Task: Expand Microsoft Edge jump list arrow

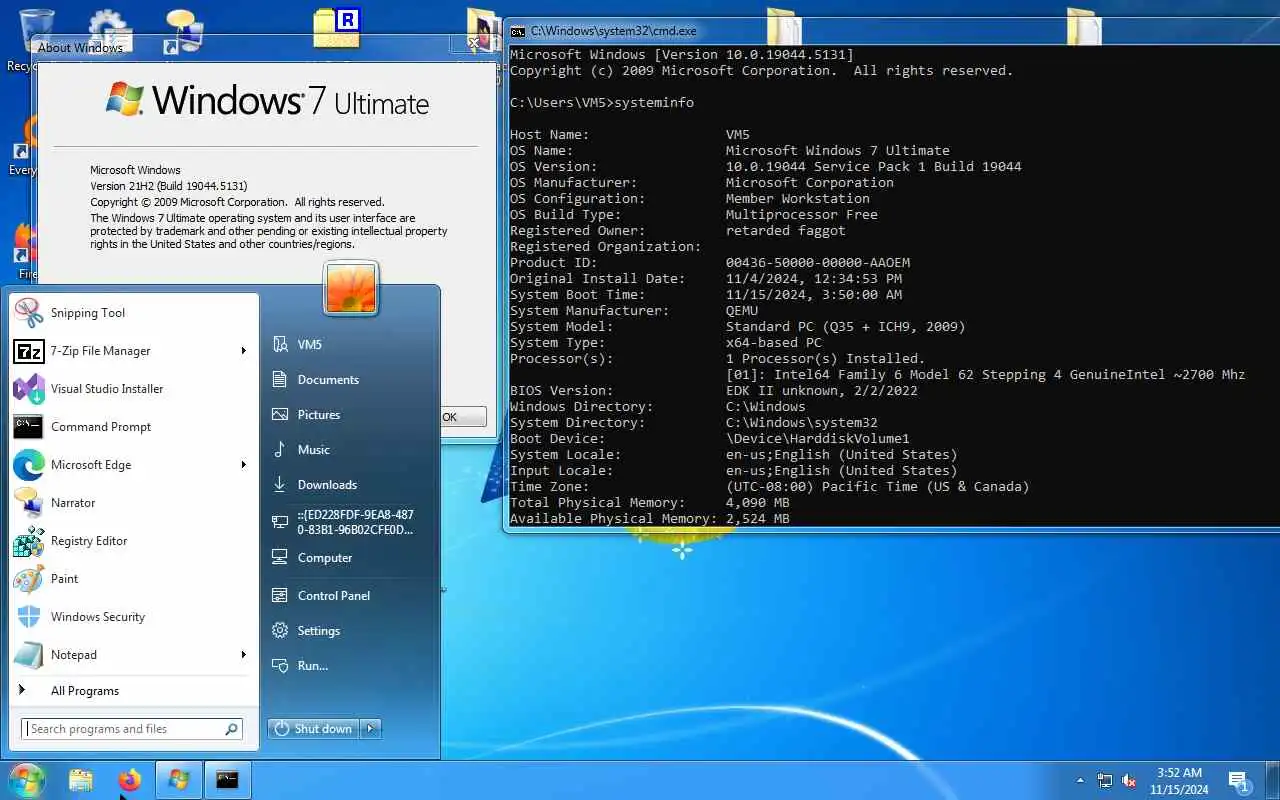Action: tap(244, 465)
